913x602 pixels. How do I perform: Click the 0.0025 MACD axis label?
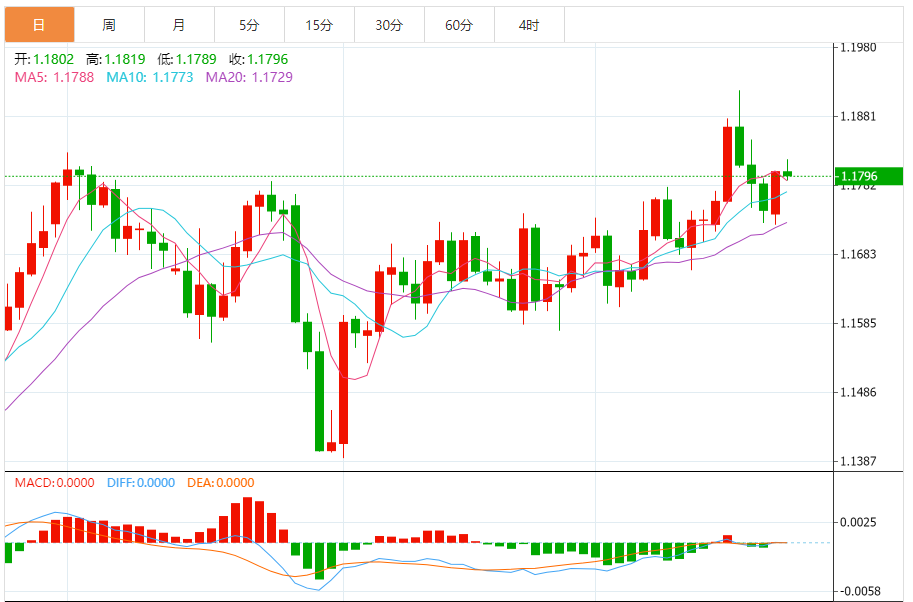pos(858,522)
